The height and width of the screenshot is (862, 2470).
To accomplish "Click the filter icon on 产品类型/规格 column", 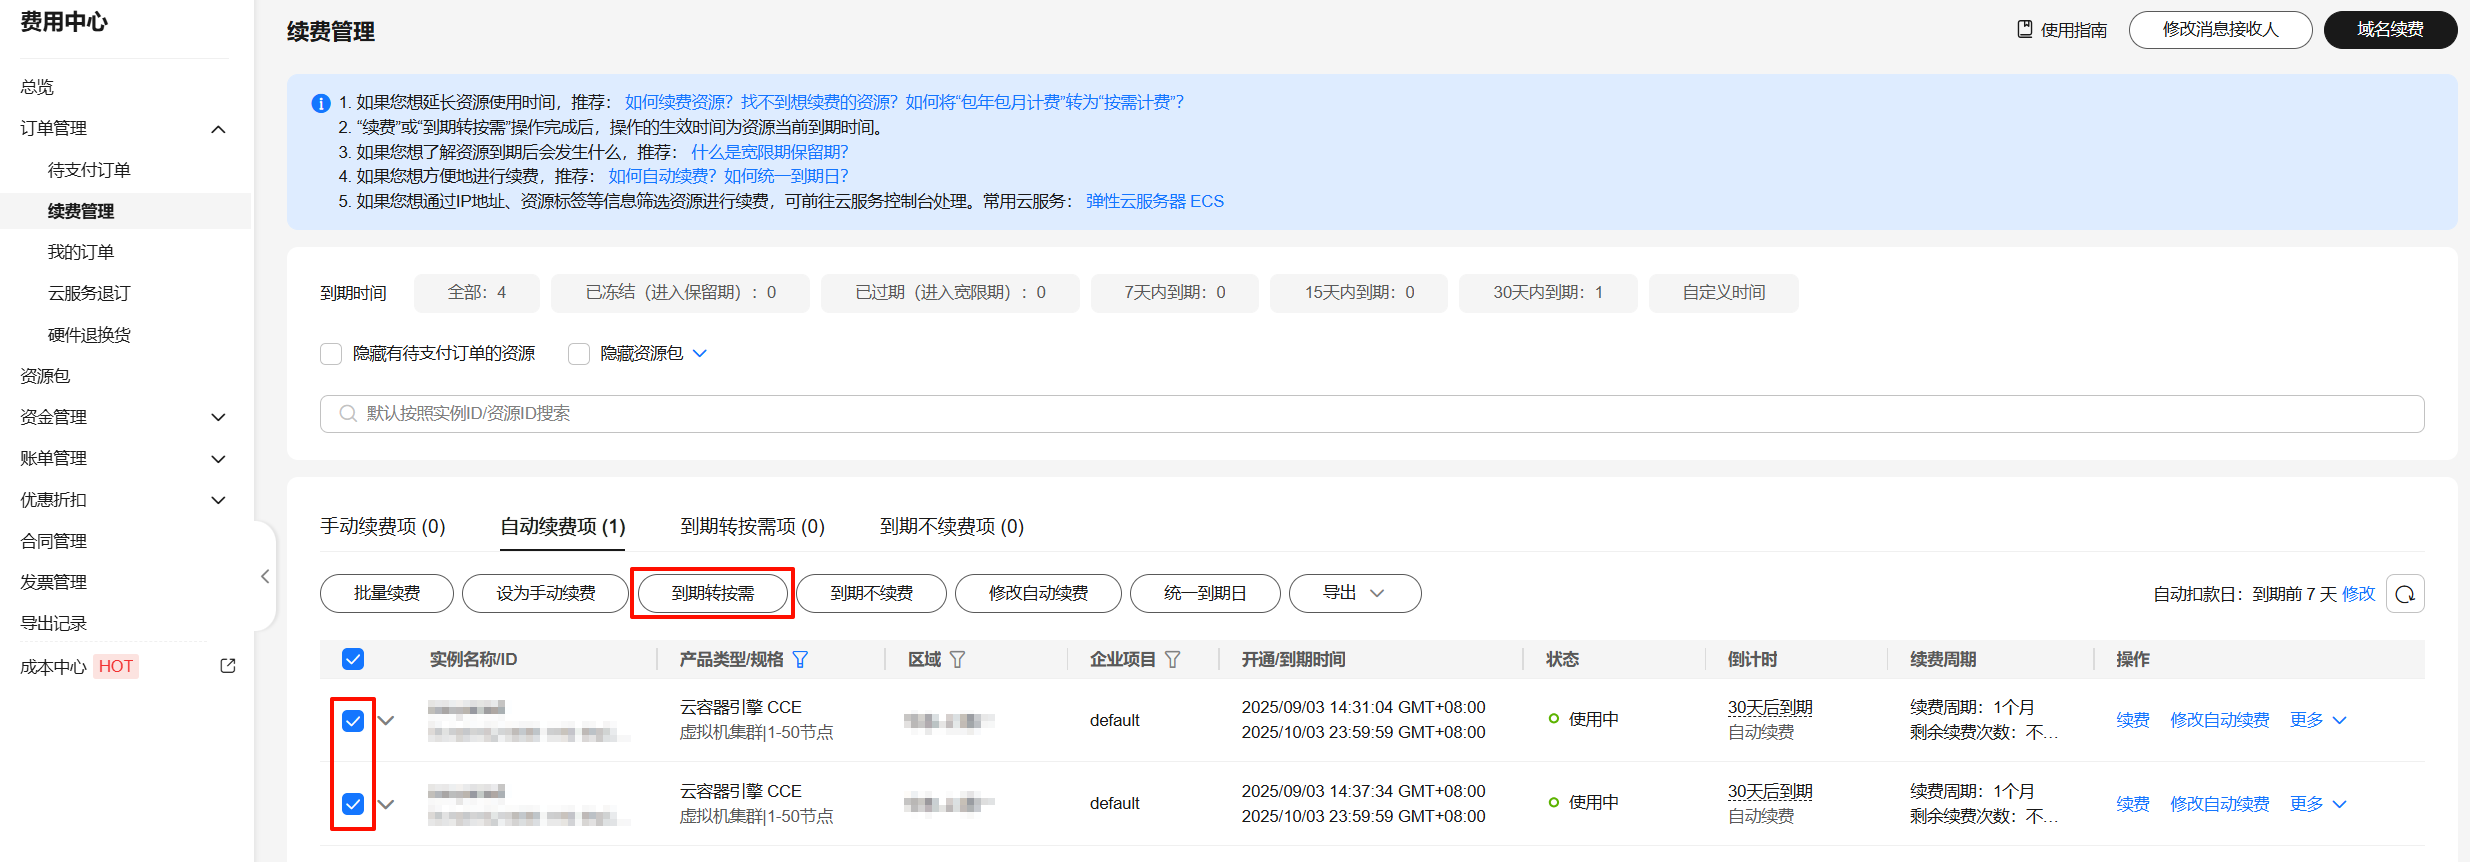I will pyautogui.click(x=800, y=660).
